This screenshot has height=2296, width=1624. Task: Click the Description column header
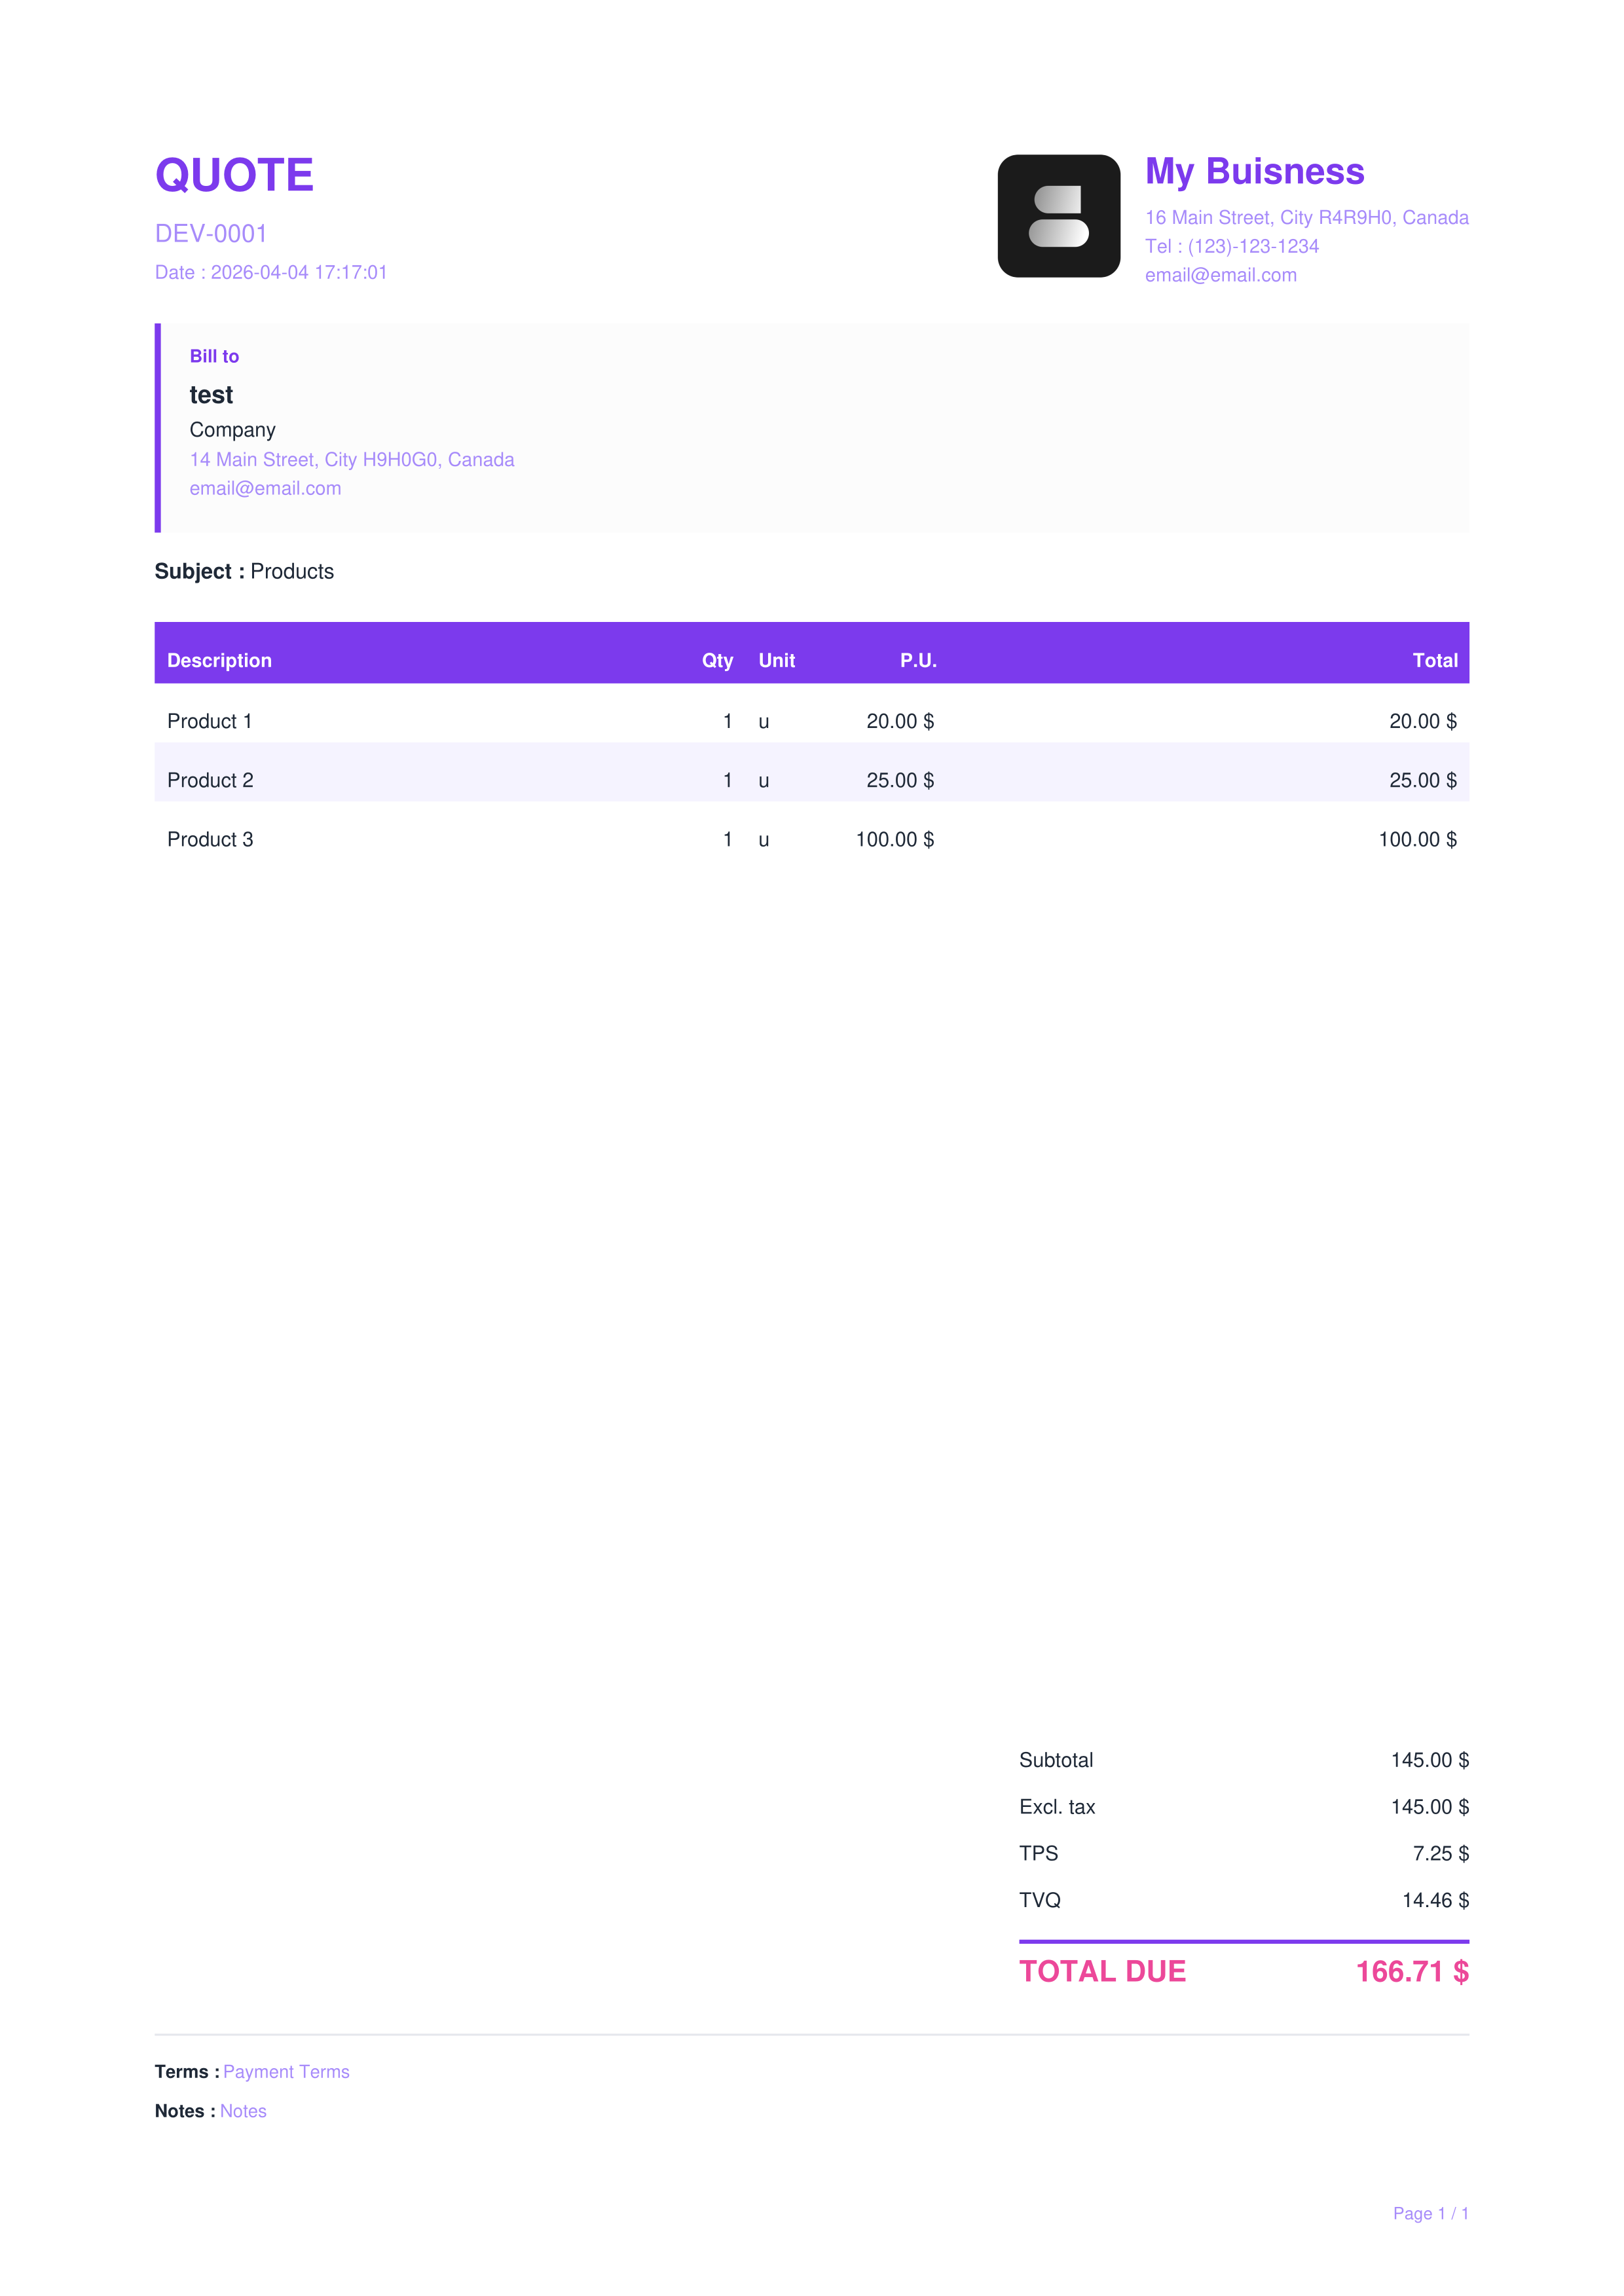point(219,660)
